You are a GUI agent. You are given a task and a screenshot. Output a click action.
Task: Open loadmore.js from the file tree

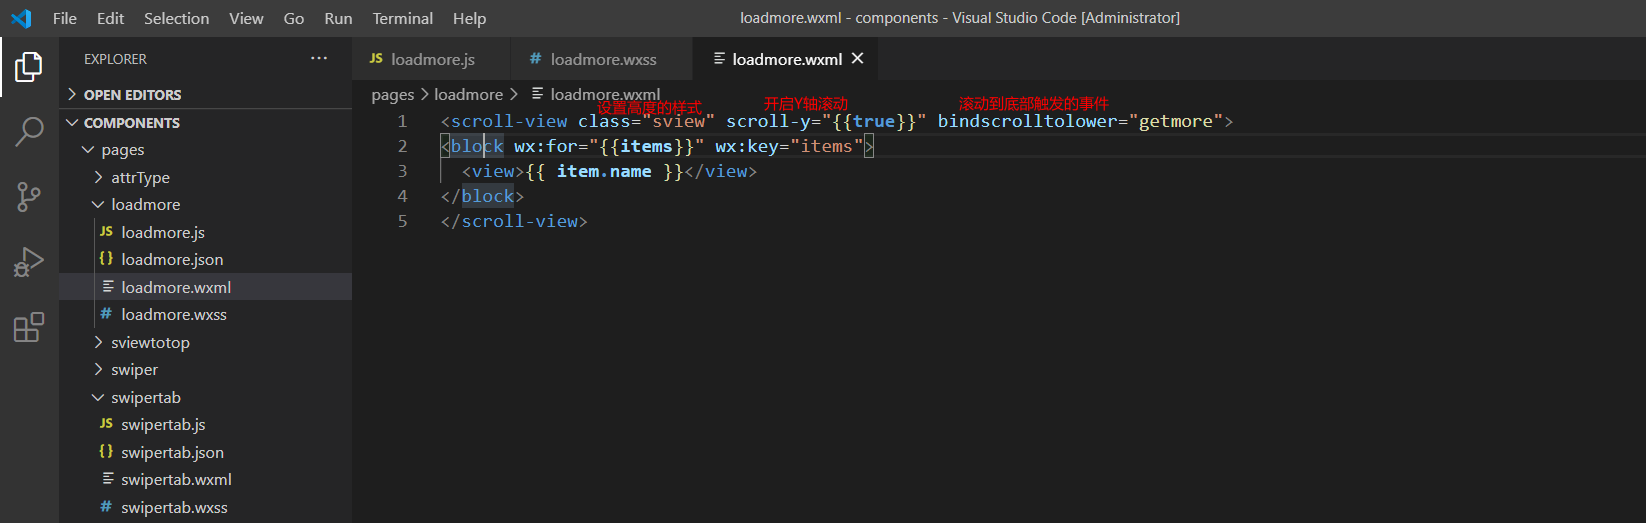pos(163,232)
